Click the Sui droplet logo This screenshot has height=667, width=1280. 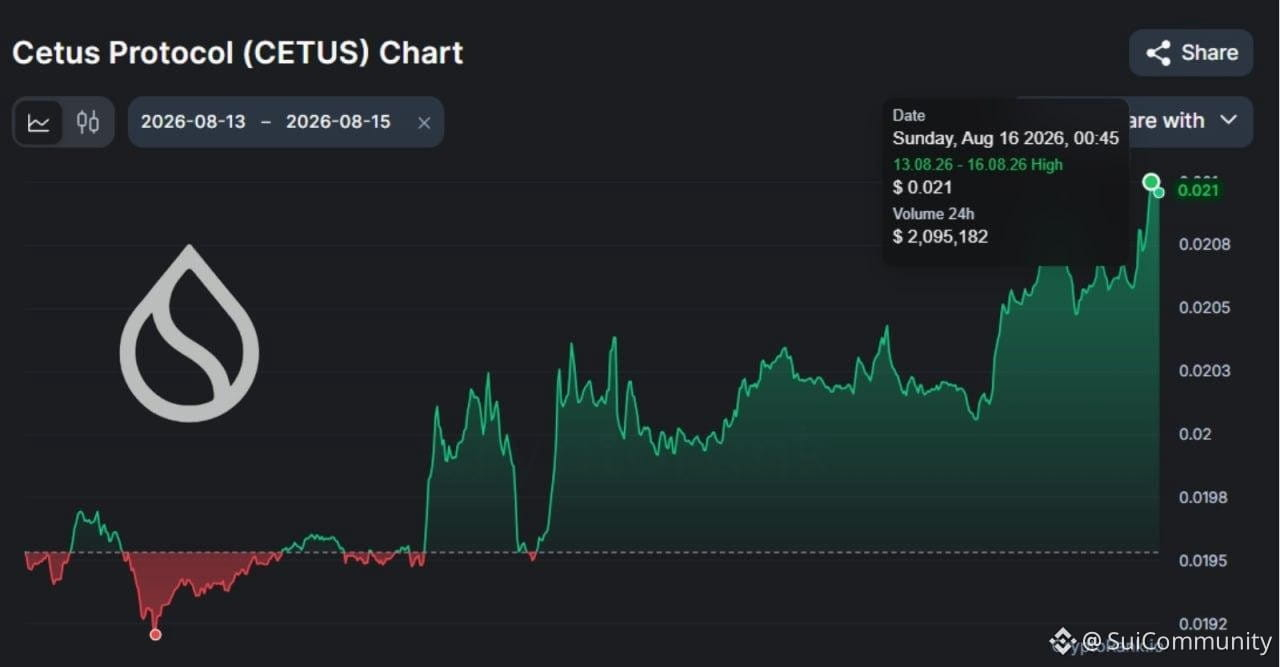(x=189, y=331)
